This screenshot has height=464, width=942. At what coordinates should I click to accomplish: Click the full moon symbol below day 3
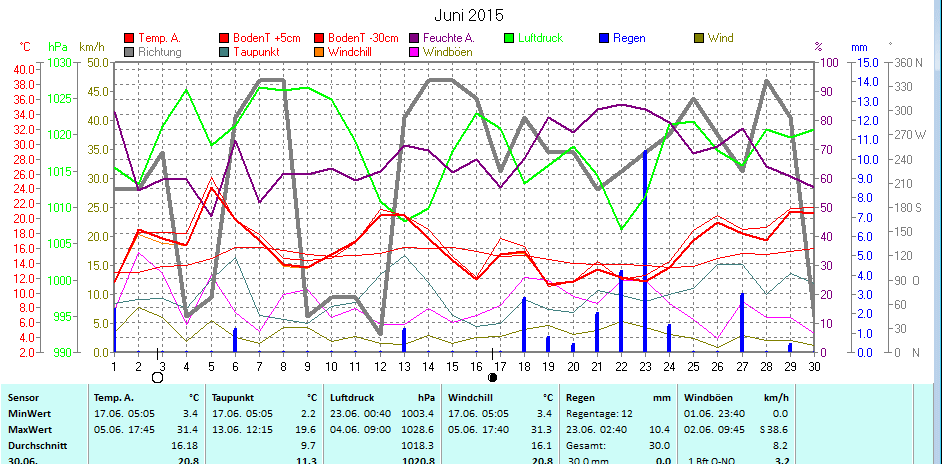point(157,377)
